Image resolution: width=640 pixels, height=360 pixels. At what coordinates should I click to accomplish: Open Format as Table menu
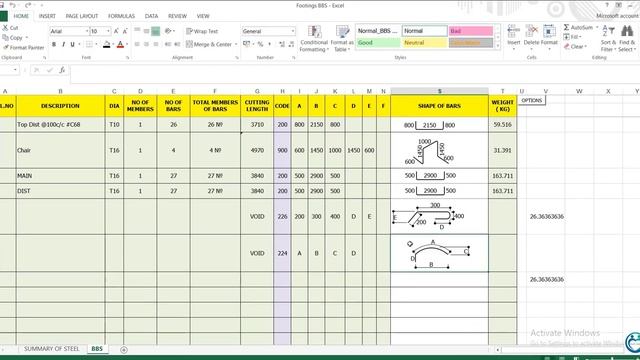coord(342,38)
